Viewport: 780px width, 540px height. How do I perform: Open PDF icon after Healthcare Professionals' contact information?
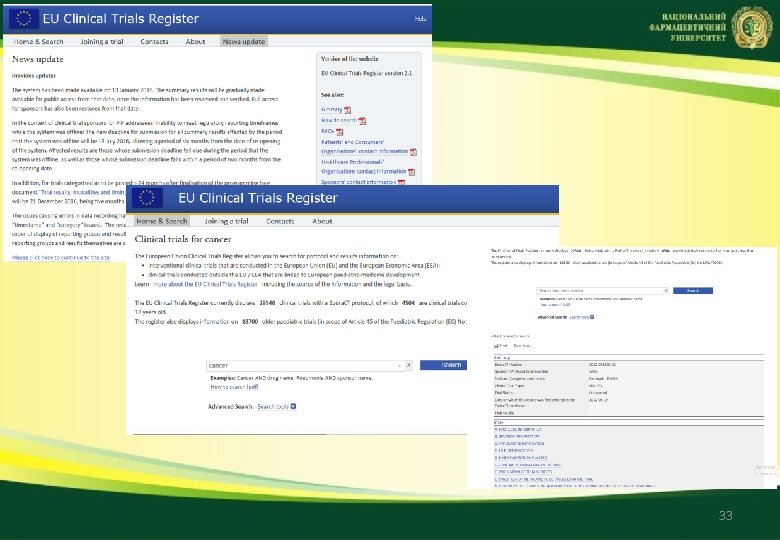[411, 172]
